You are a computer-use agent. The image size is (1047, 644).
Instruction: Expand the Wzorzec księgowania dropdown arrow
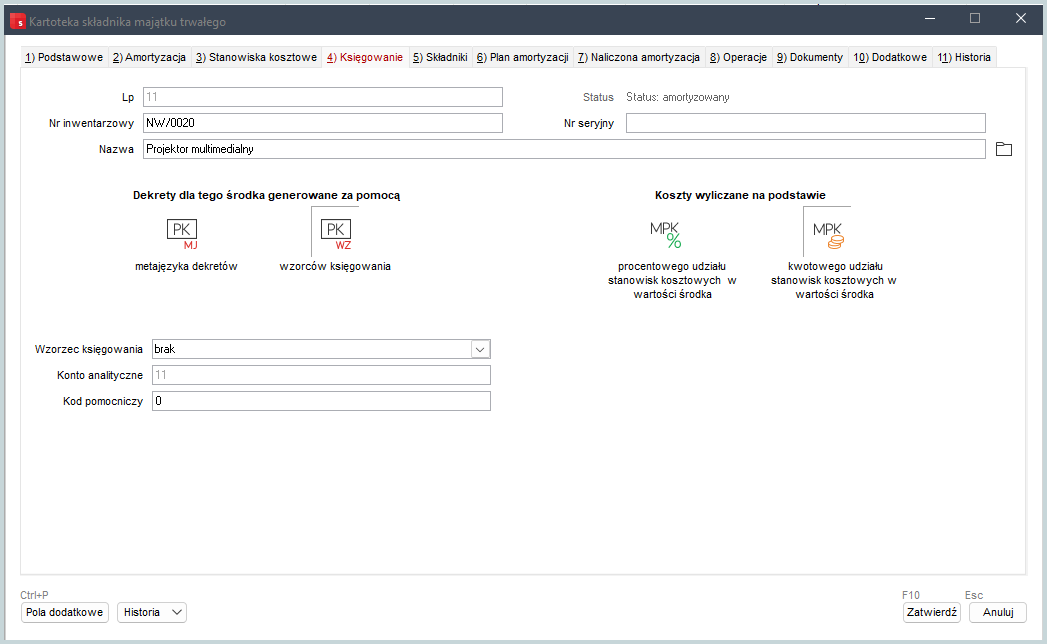pos(480,349)
